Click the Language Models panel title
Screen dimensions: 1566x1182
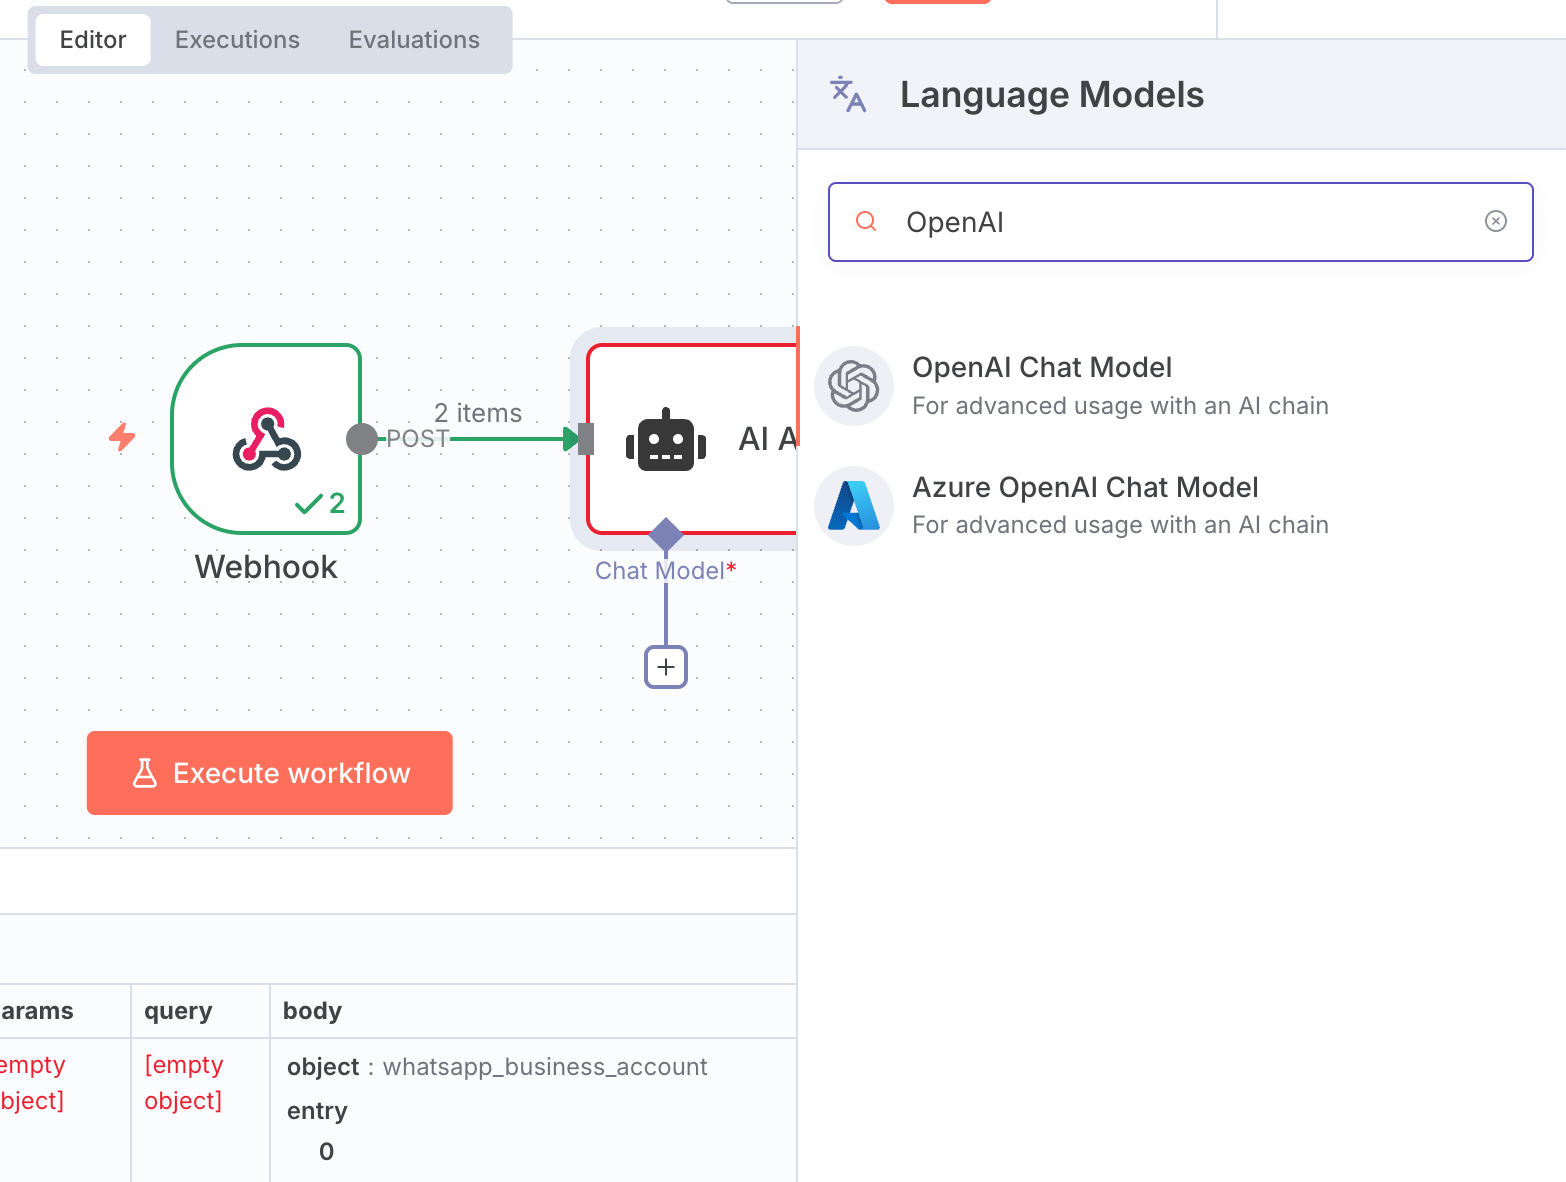click(1052, 95)
